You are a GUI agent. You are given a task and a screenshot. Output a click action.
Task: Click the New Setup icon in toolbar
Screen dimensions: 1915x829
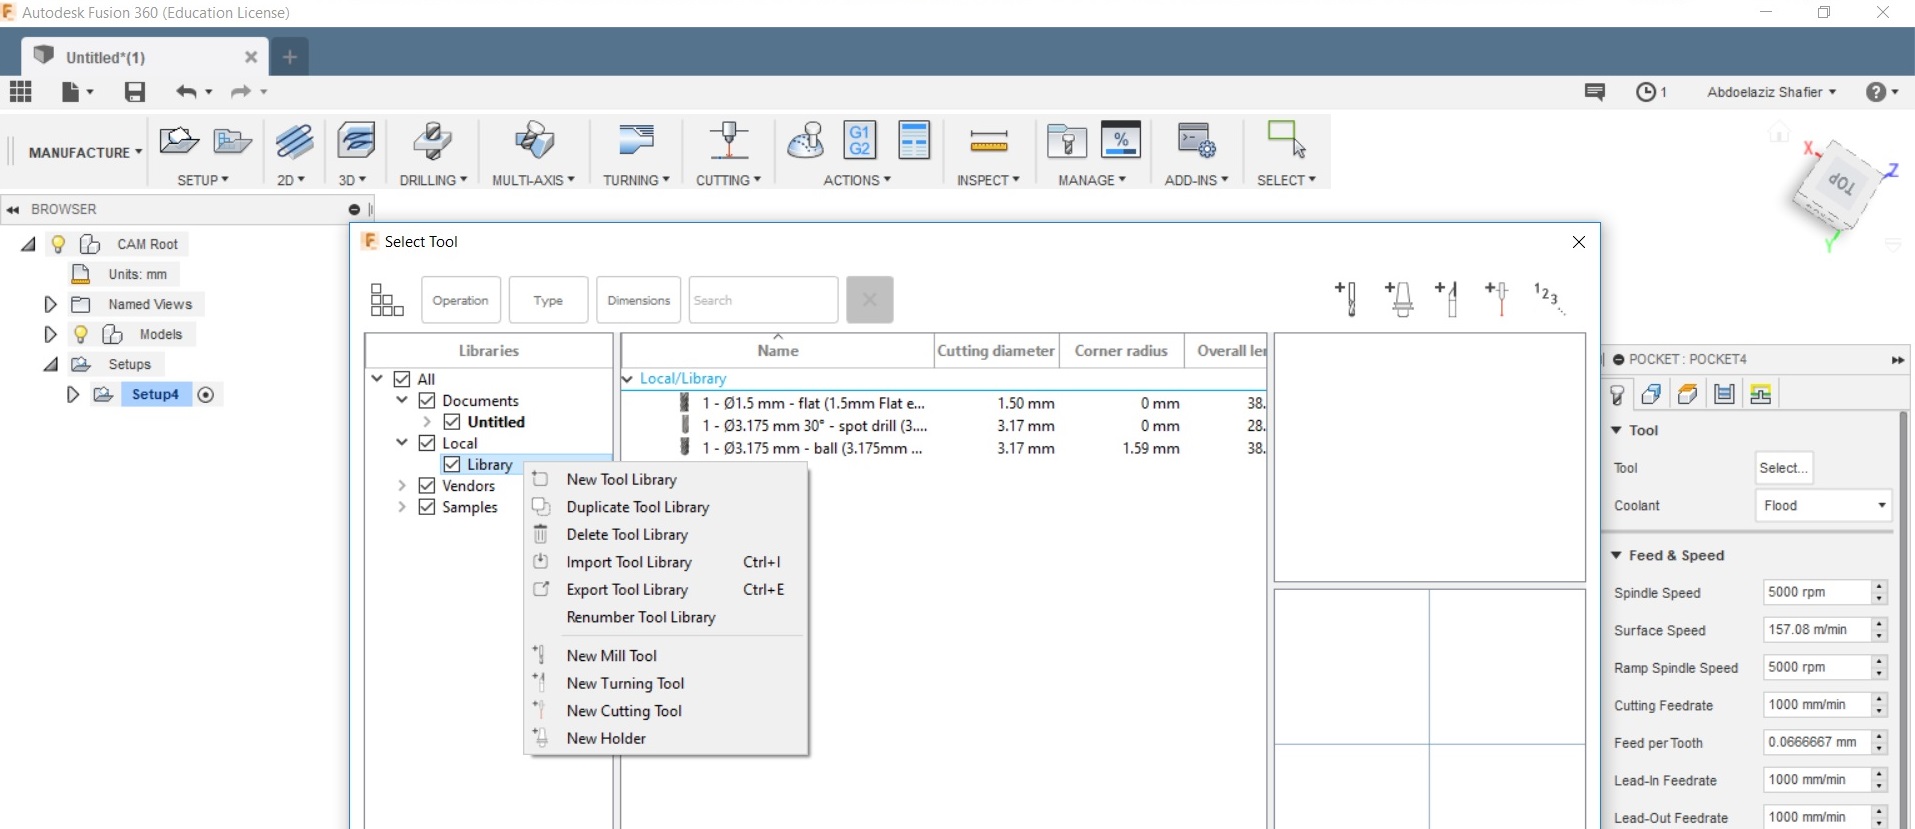tap(179, 141)
